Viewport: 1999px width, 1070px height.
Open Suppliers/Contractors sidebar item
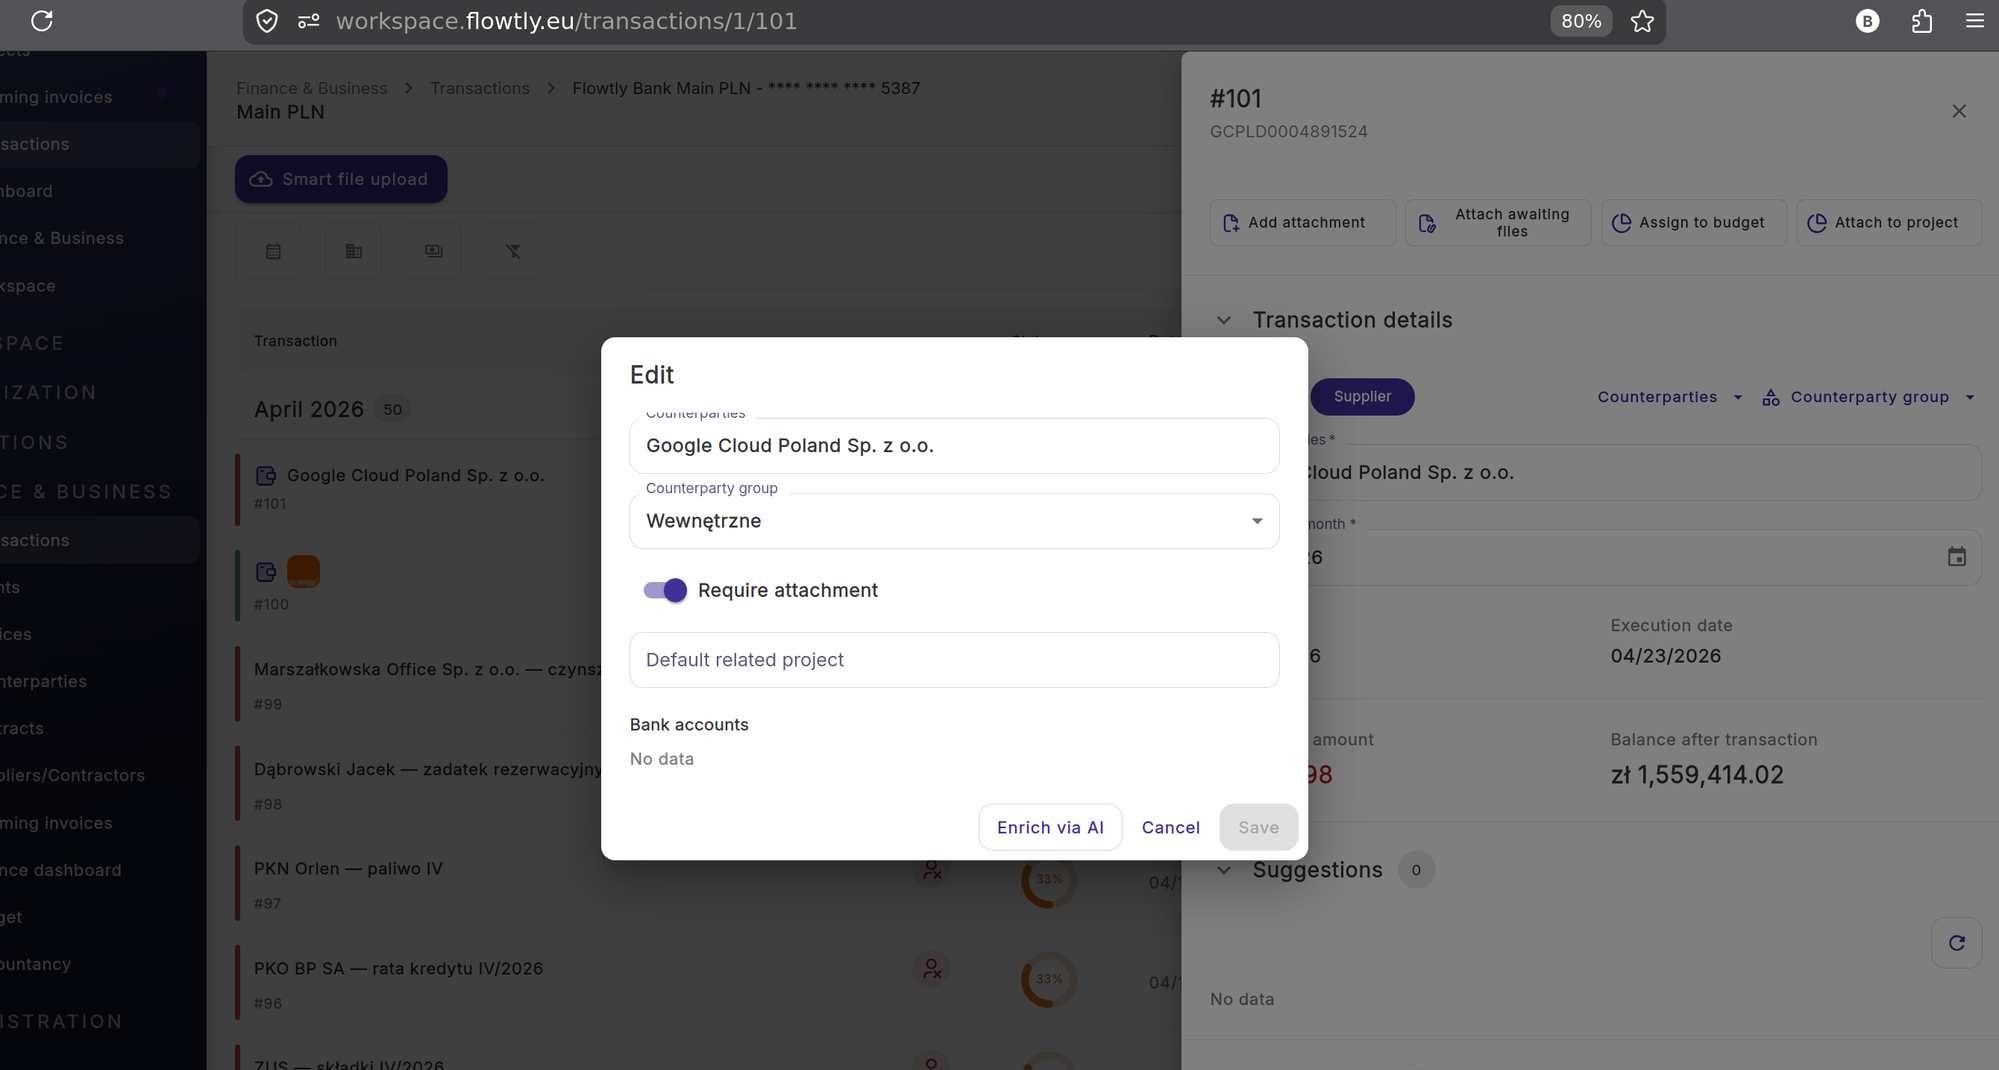[x=72, y=775]
